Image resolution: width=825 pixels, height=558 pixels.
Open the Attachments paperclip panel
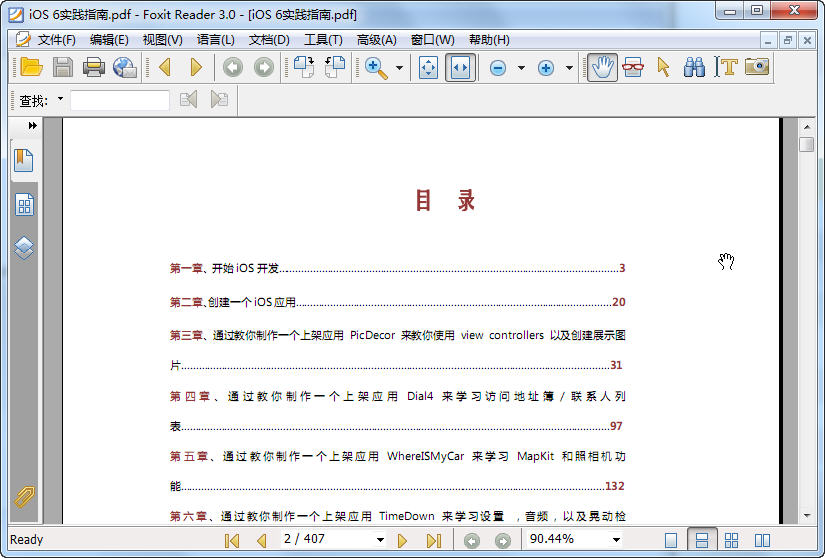click(x=24, y=496)
